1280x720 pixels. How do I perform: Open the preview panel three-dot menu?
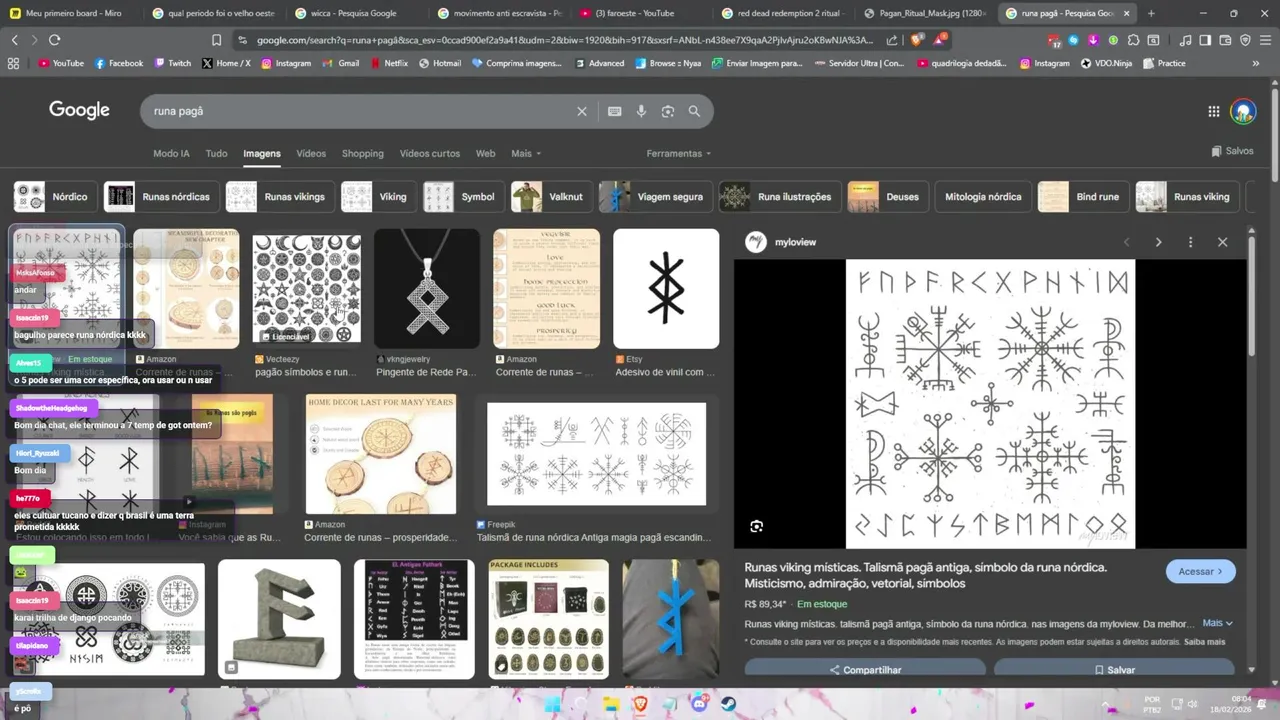pos(1190,242)
